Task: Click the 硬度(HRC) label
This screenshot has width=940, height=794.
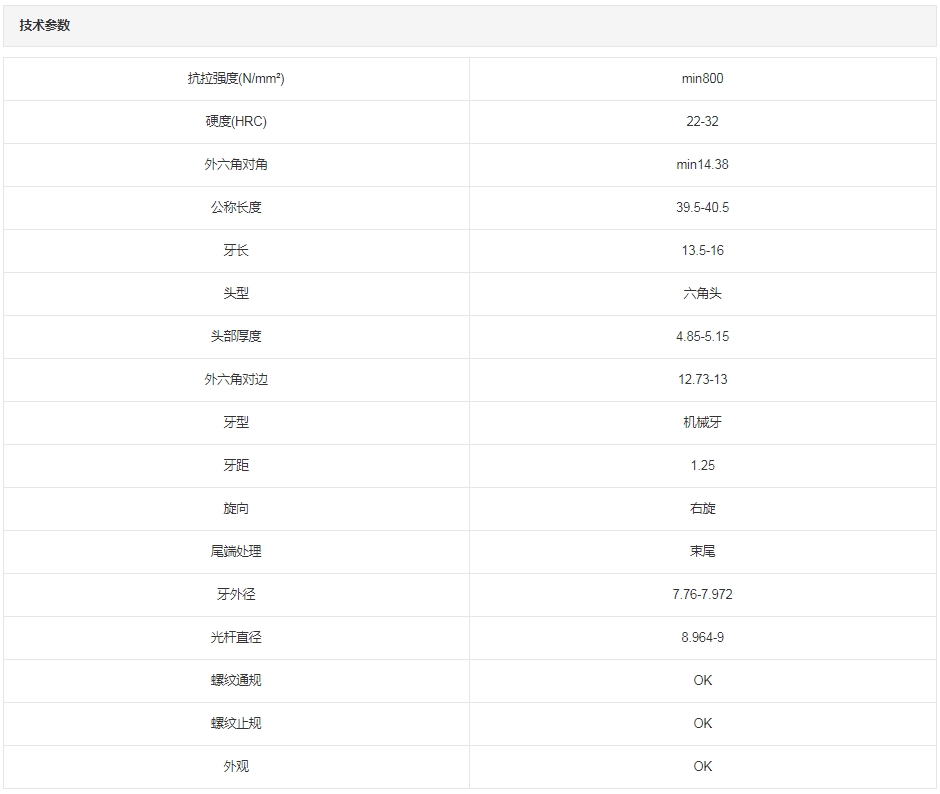Action: pyautogui.click(x=236, y=122)
